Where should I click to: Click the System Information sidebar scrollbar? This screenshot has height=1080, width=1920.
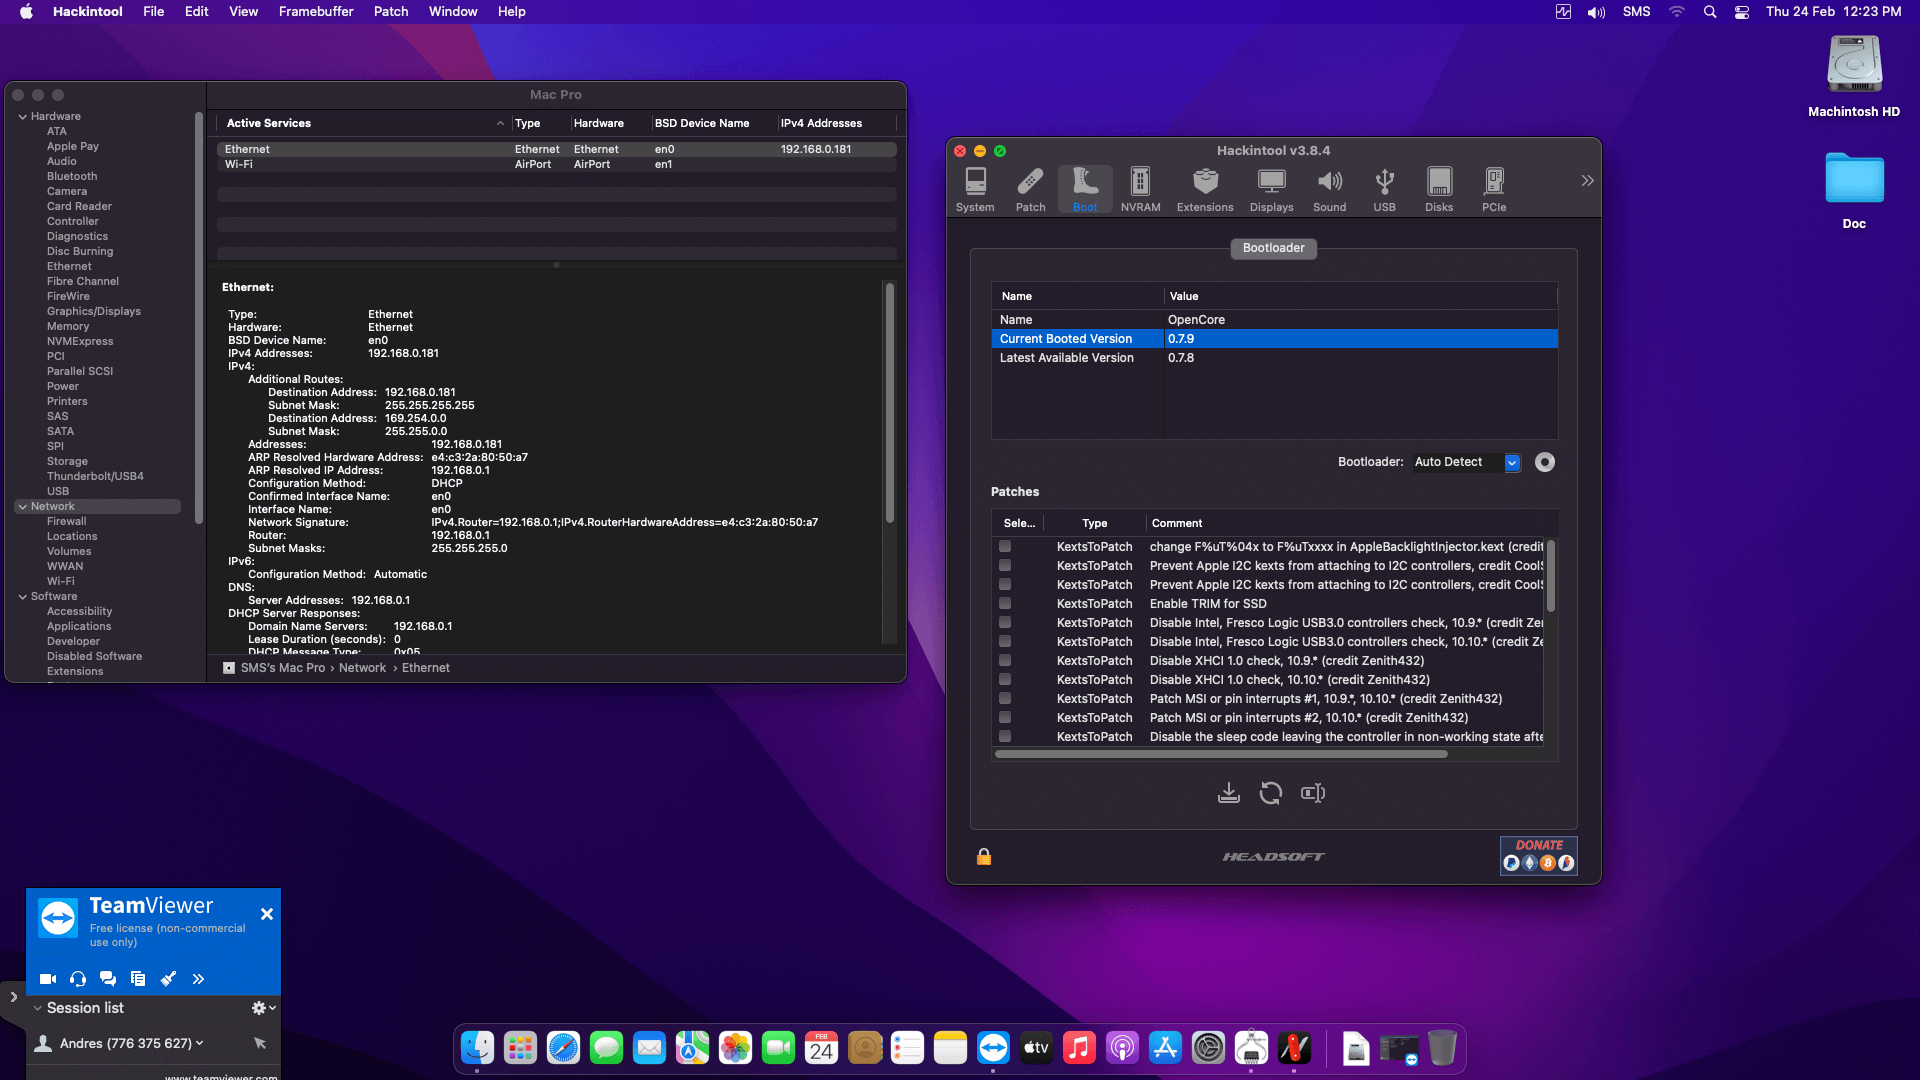click(198, 318)
